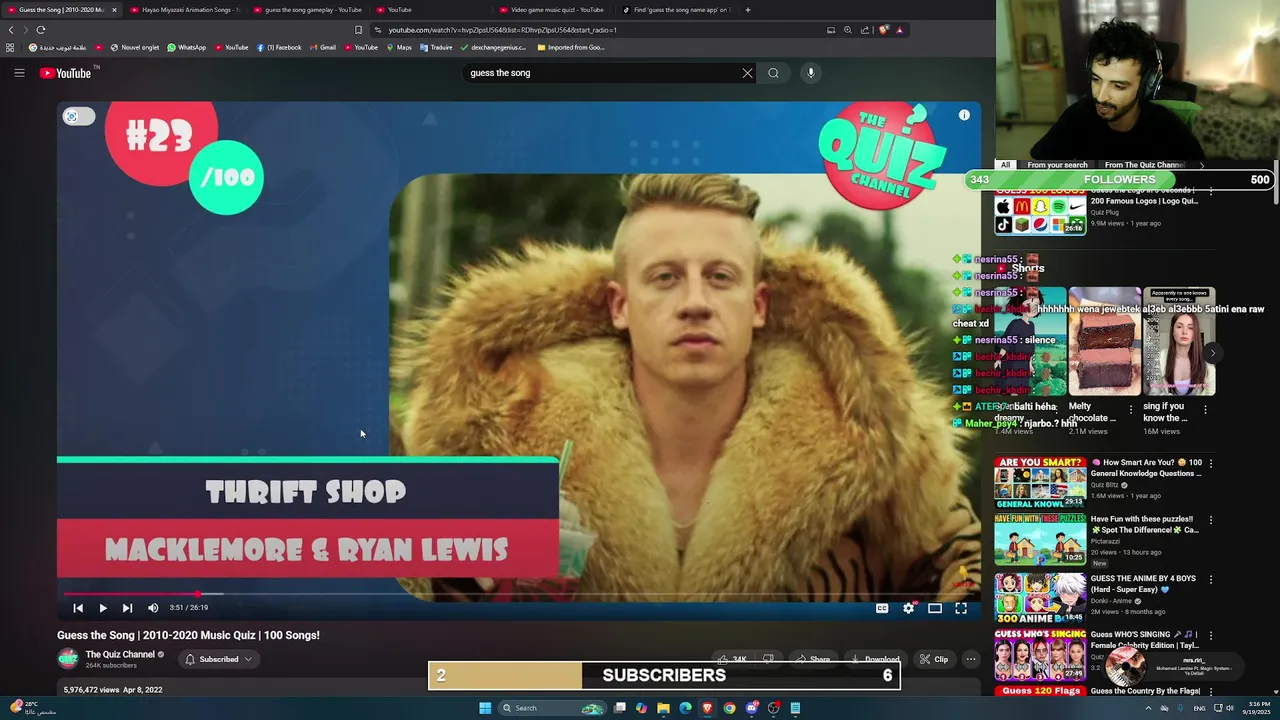The image size is (1280, 720).
Task: Open options for 'How Smart Are You?' video
Action: tap(1211, 463)
